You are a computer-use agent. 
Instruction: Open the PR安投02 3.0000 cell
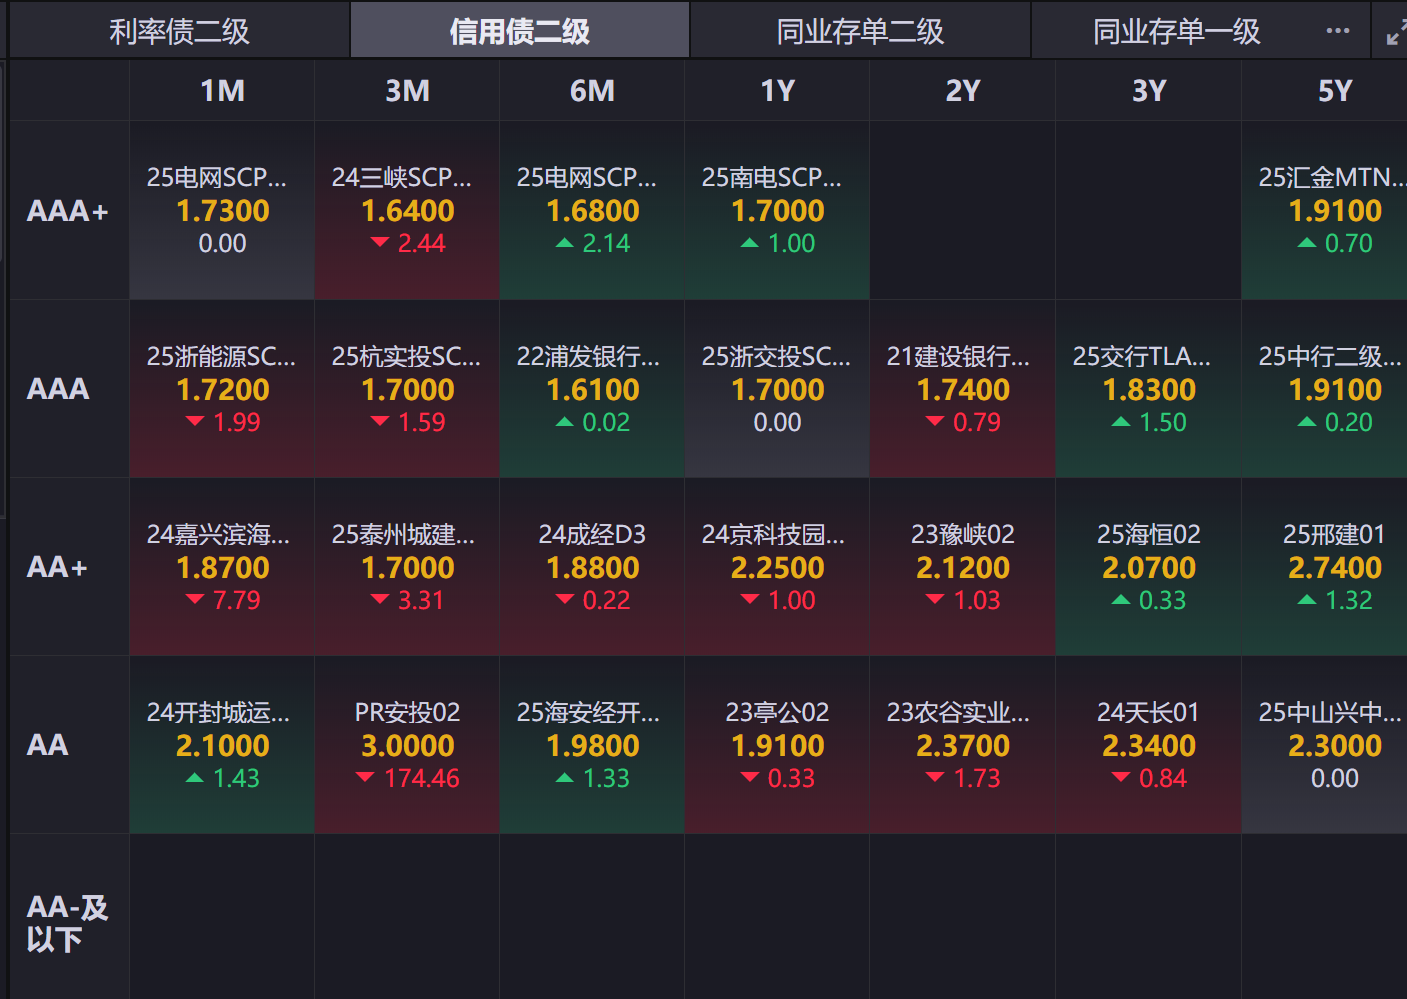click(x=407, y=745)
